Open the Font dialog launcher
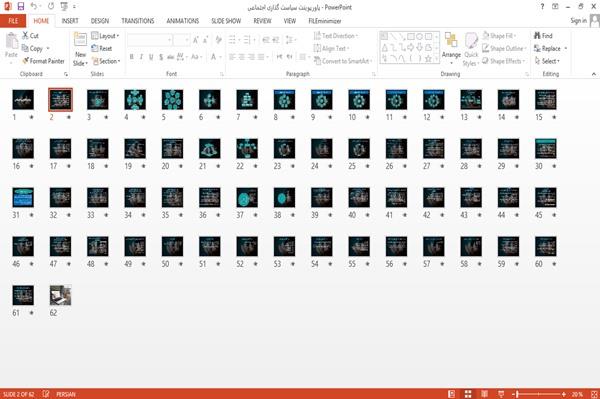This screenshot has width=600, height=399. point(222,74)
